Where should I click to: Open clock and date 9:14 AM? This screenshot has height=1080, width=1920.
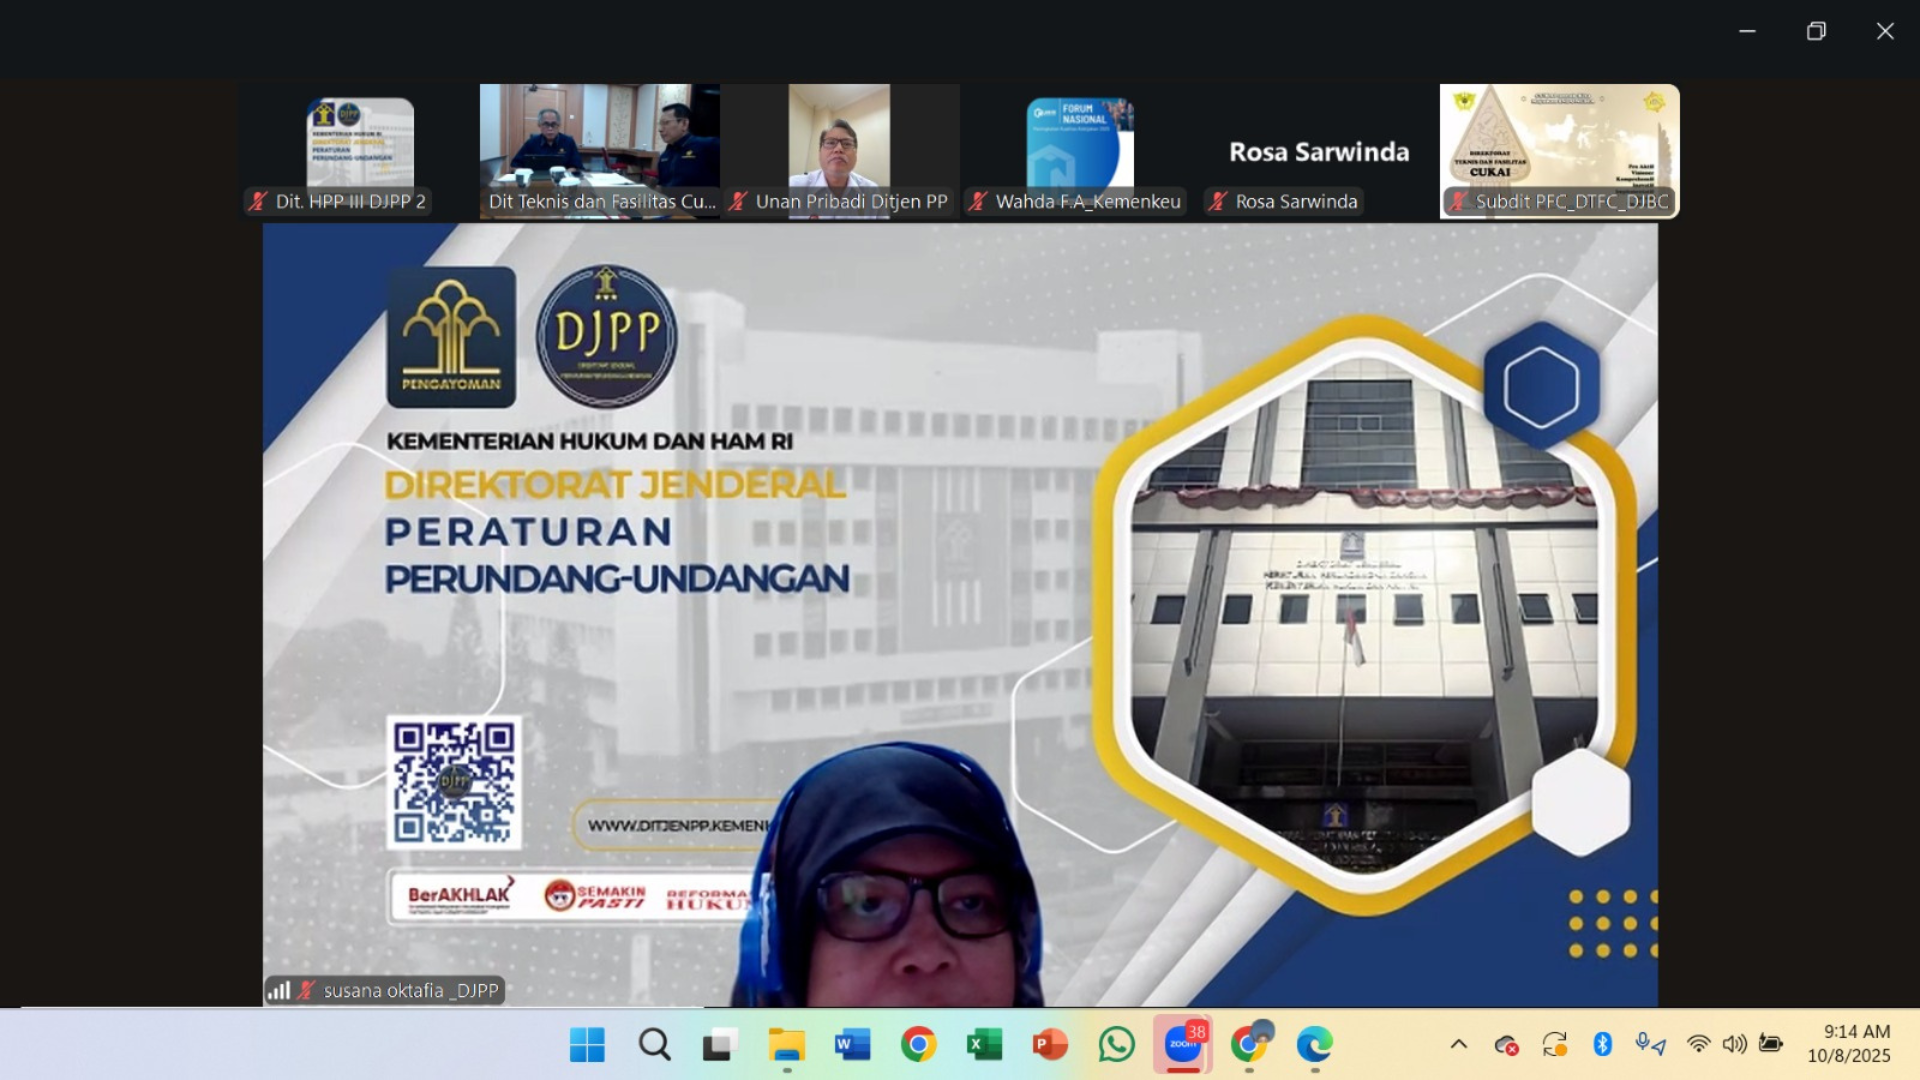coord(1848,1043)
